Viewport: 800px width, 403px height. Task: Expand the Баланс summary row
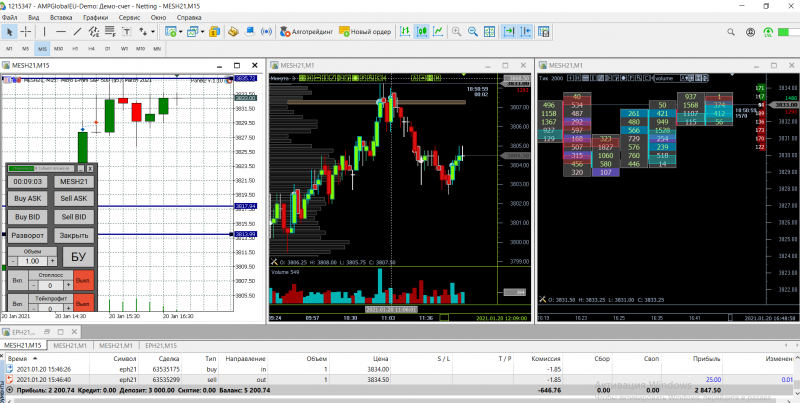(x=9, y=390)
